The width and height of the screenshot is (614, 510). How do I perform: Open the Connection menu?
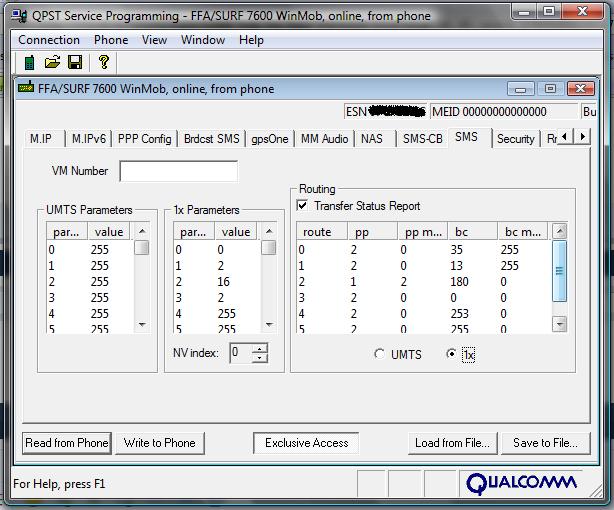click(49, 40)
